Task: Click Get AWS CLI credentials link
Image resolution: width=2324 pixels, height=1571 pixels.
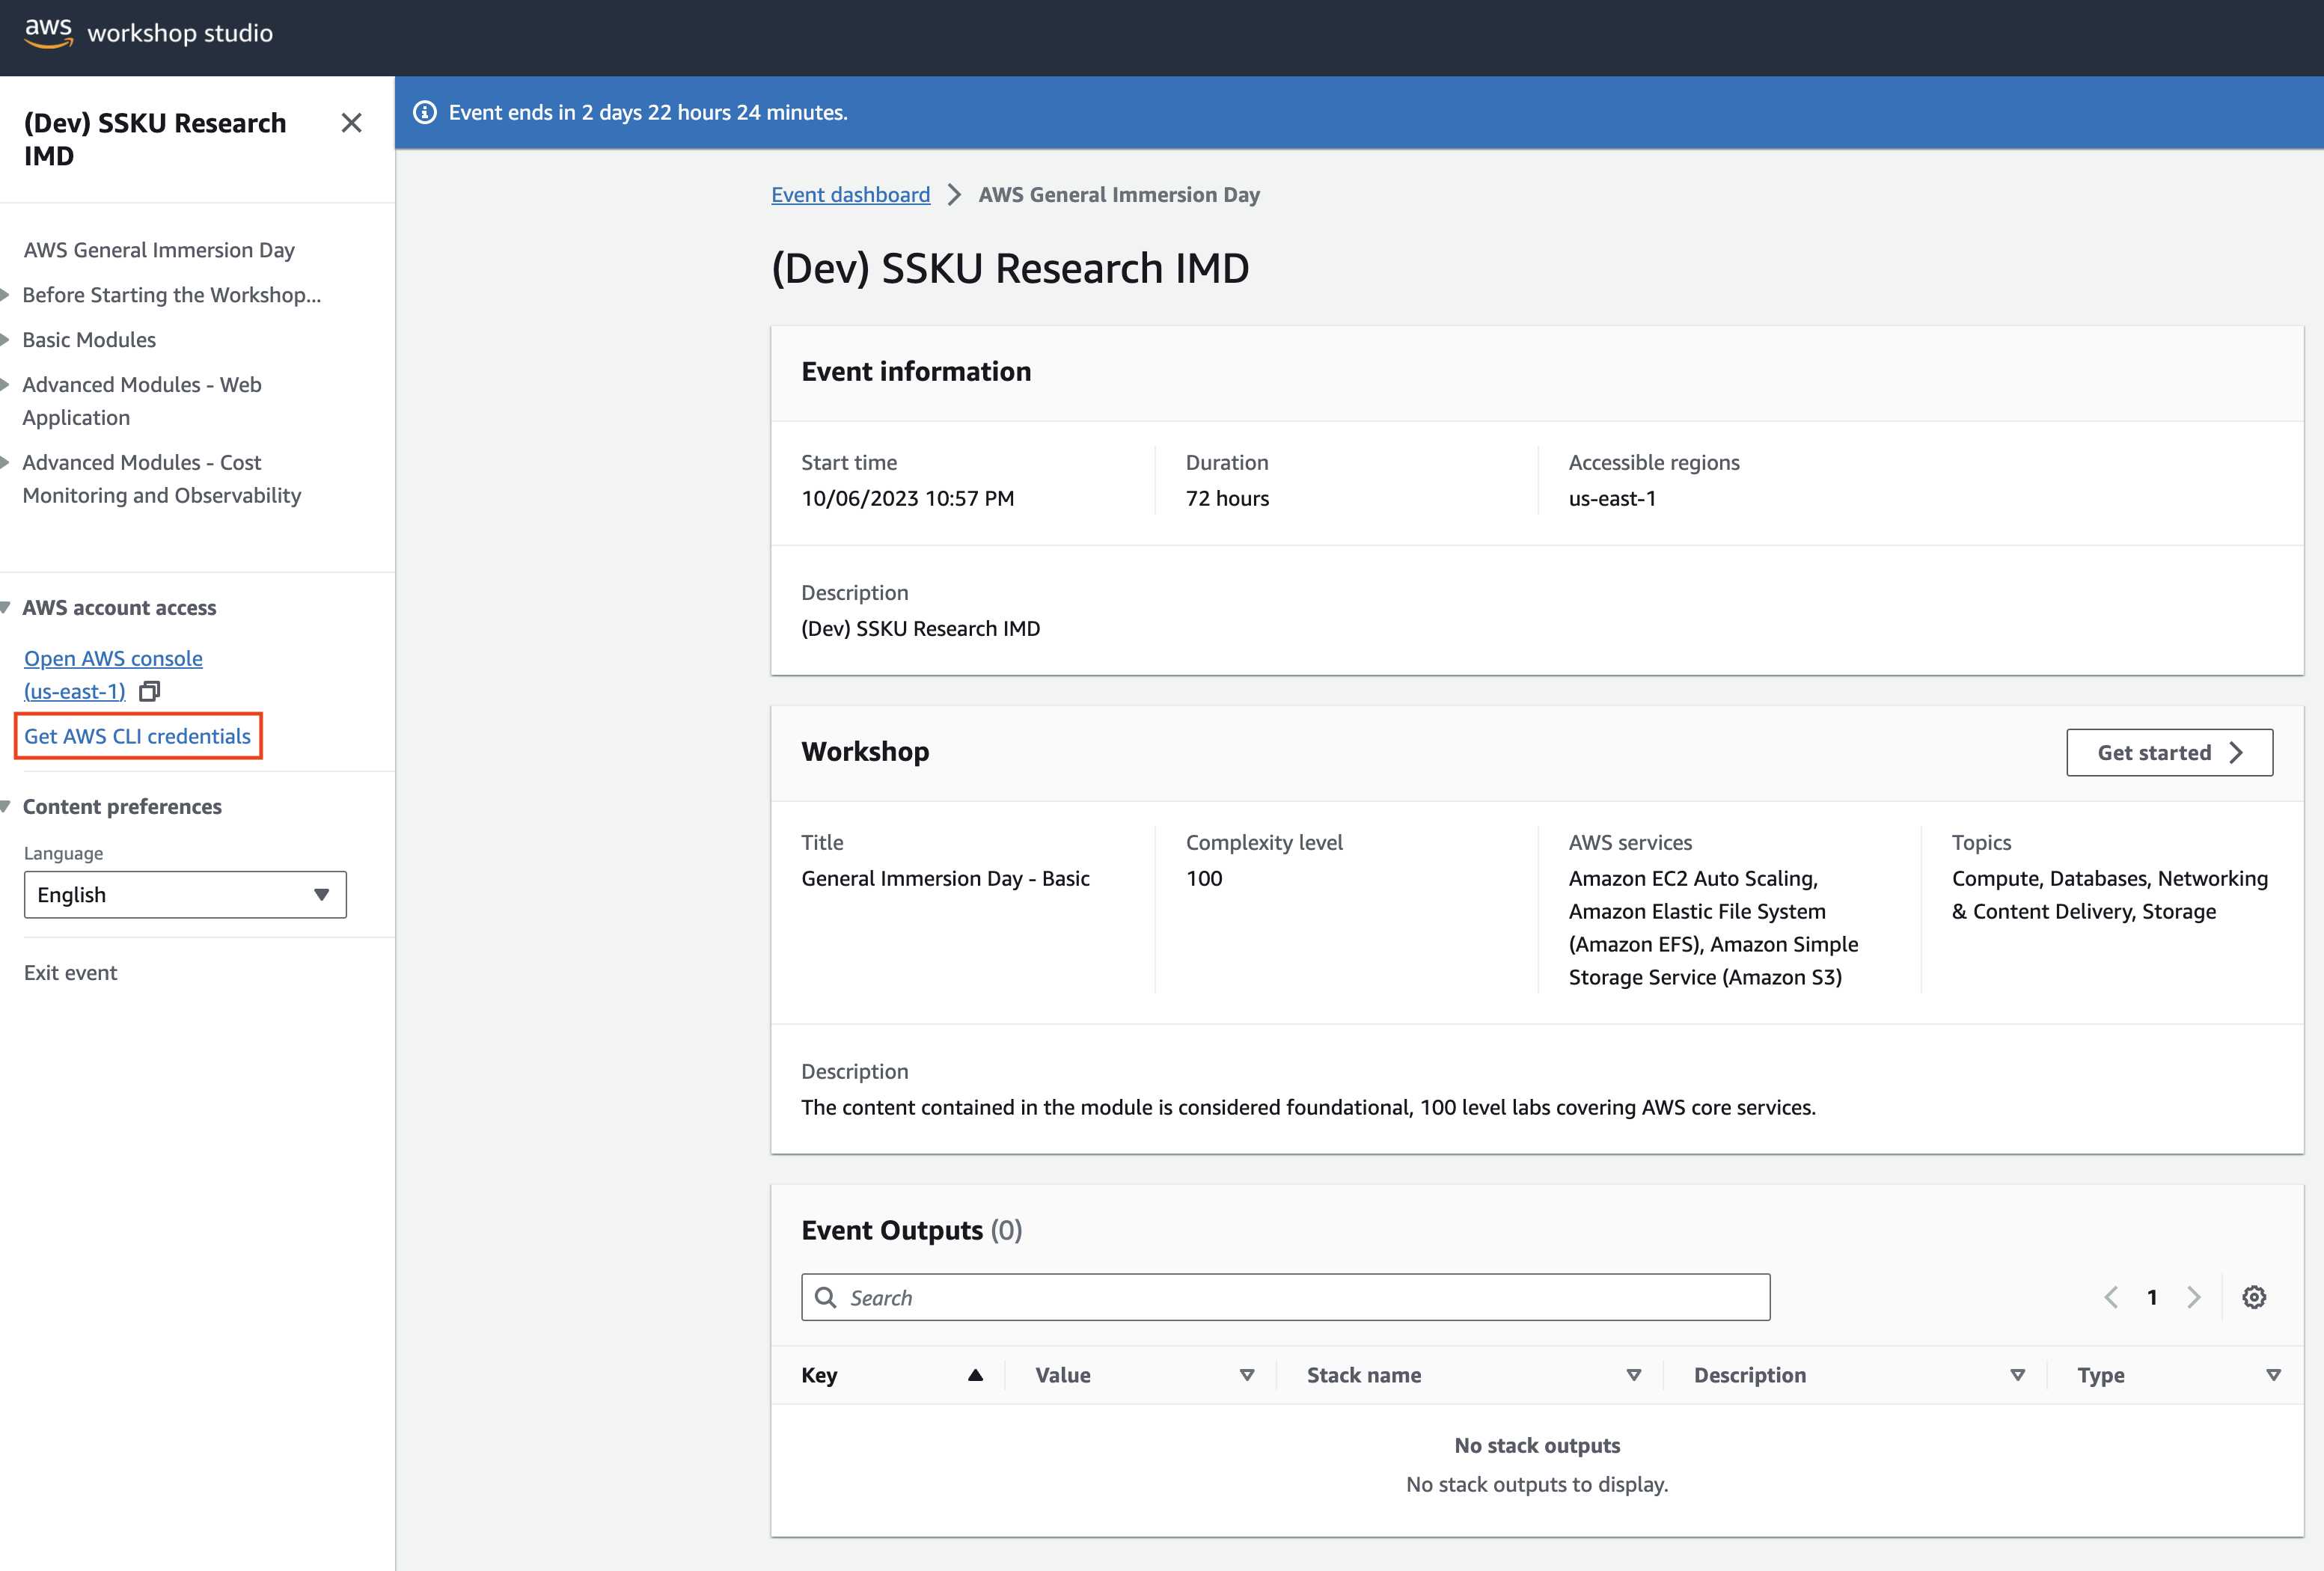Action: [x=137, y=736]
